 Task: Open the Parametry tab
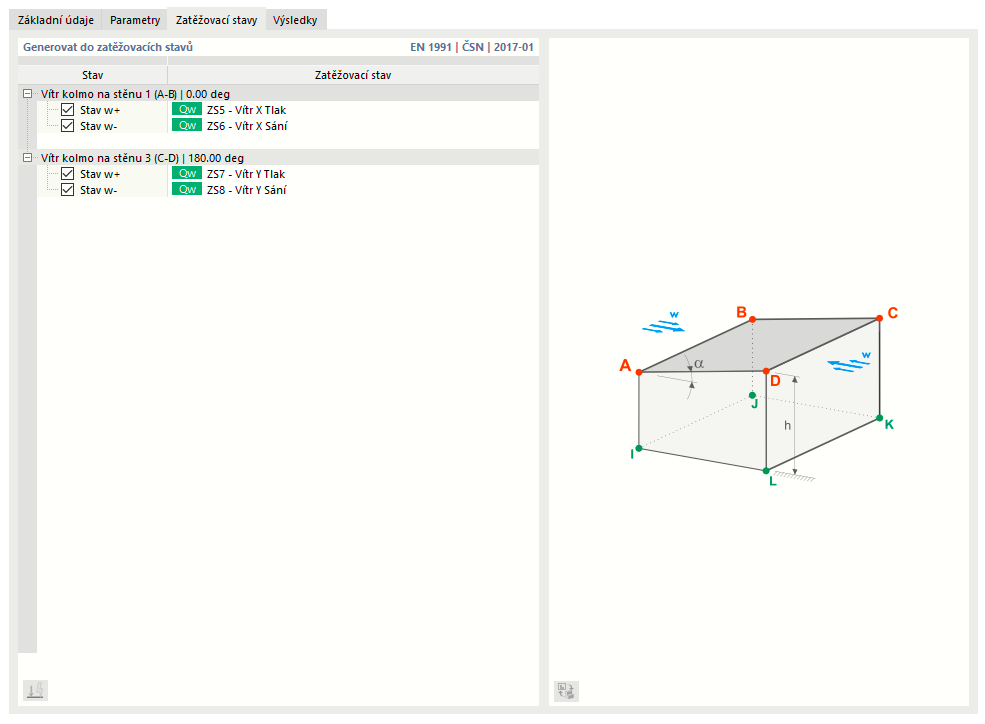(x=135, y=20)
